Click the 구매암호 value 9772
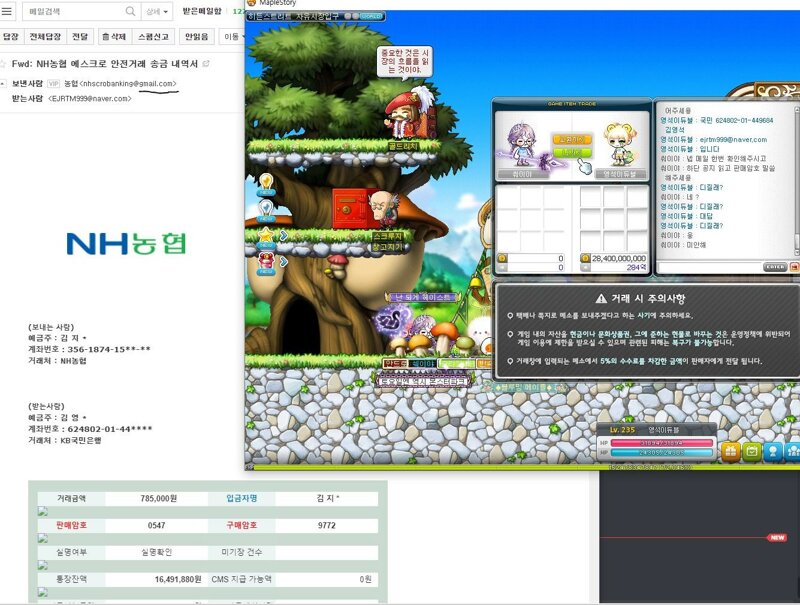The width and height of the screenshot is (800, 605). [x=327, y=525]
